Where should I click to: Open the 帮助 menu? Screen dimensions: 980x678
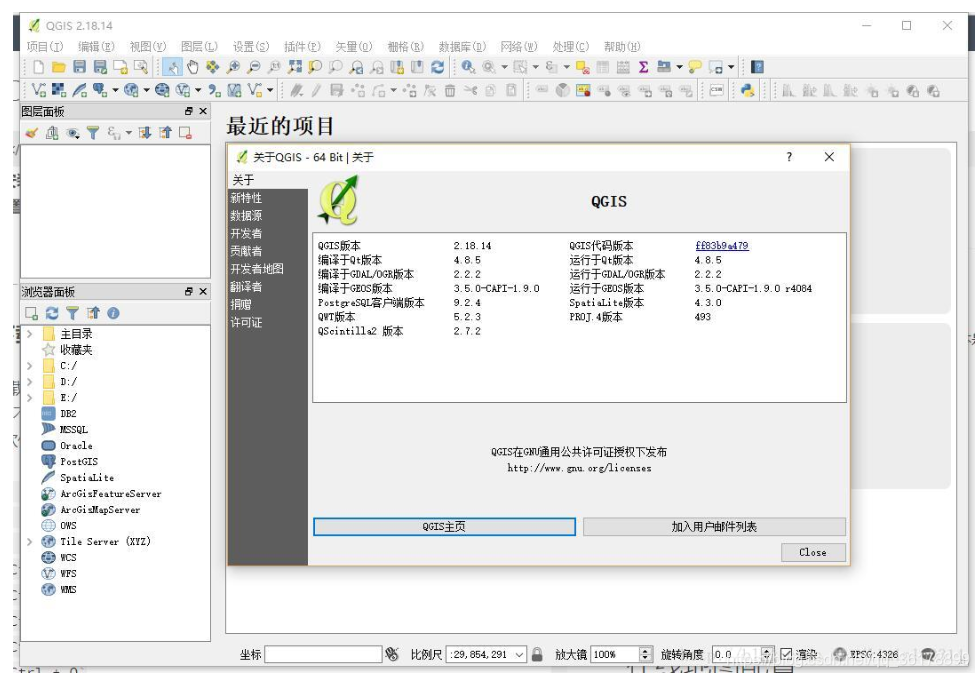tap(622, 46)
